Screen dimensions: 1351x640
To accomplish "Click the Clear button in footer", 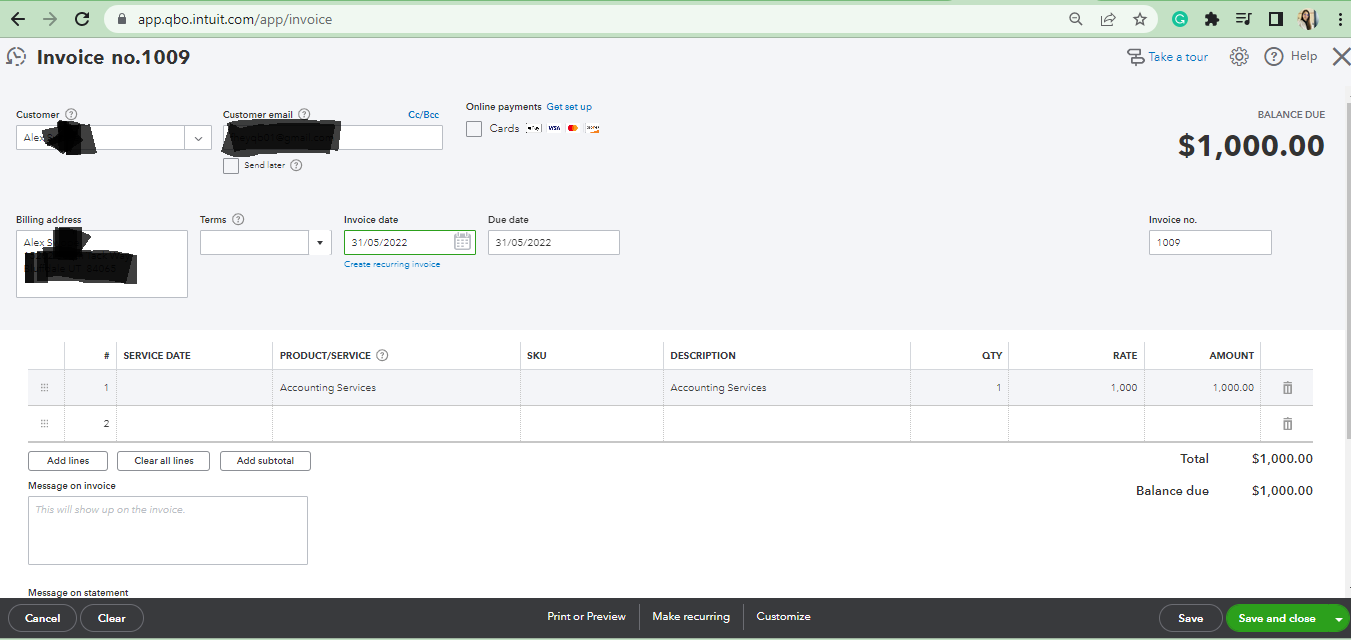I will (112, 618).
